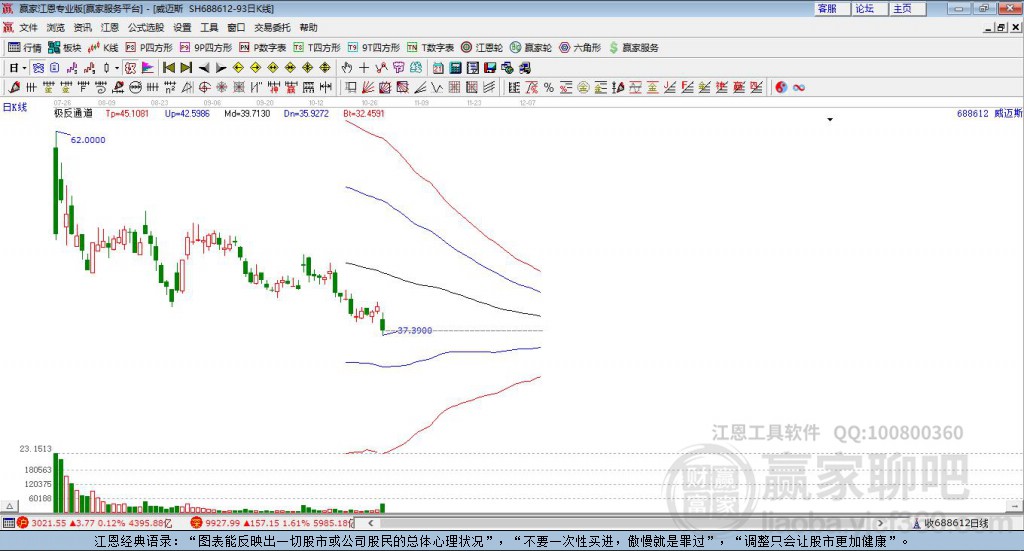Open the 公式选股 menu
This screenshot has width=1024, height=551.
(146, 27)
